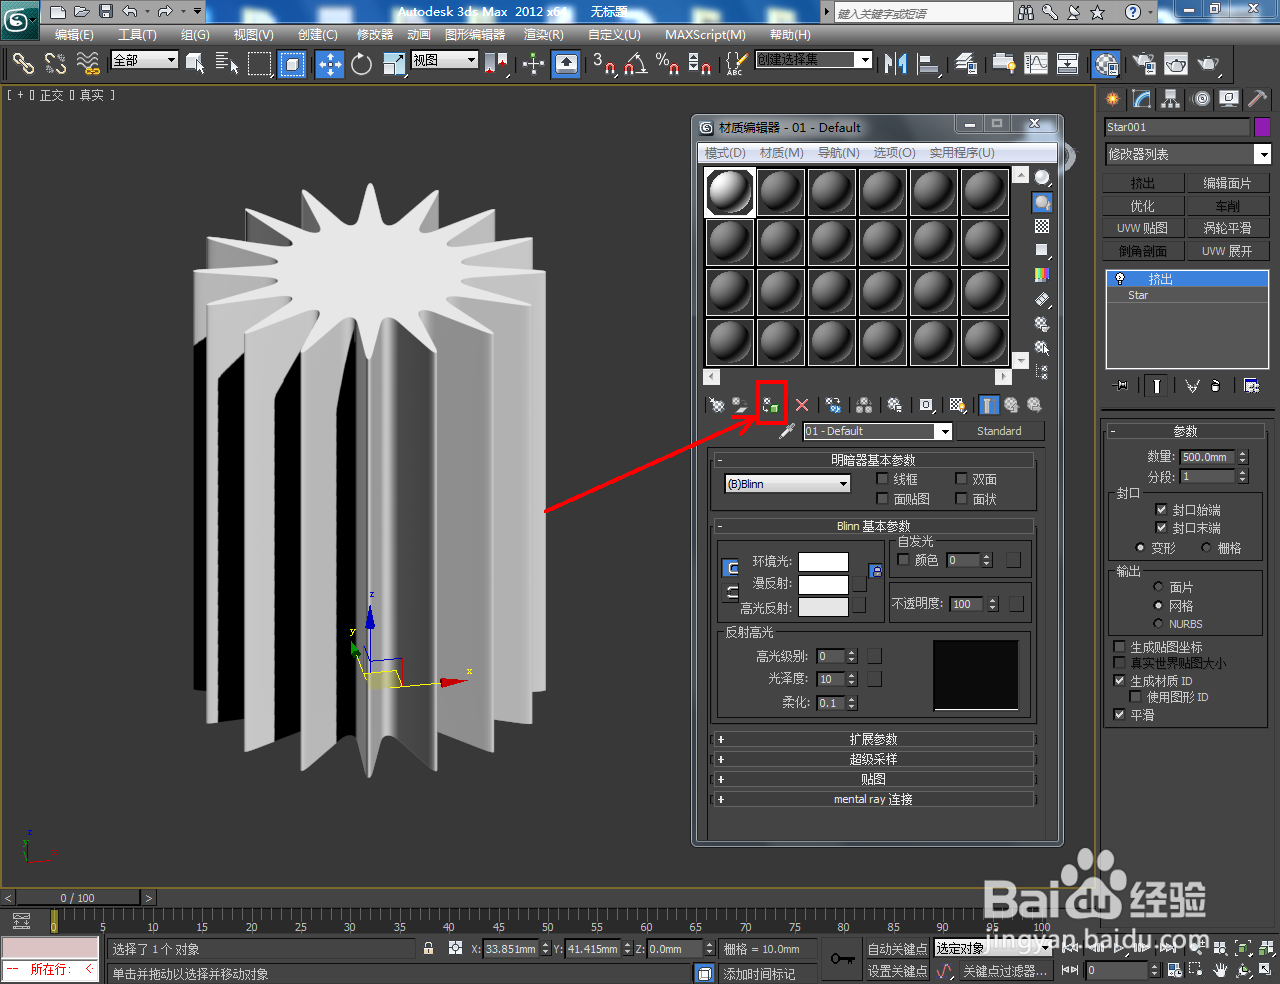Click 涡轮平滑 modifier button
The width and height of the screenshot is (1280, 984).
pyautogui.click(x=1228, y=228)
